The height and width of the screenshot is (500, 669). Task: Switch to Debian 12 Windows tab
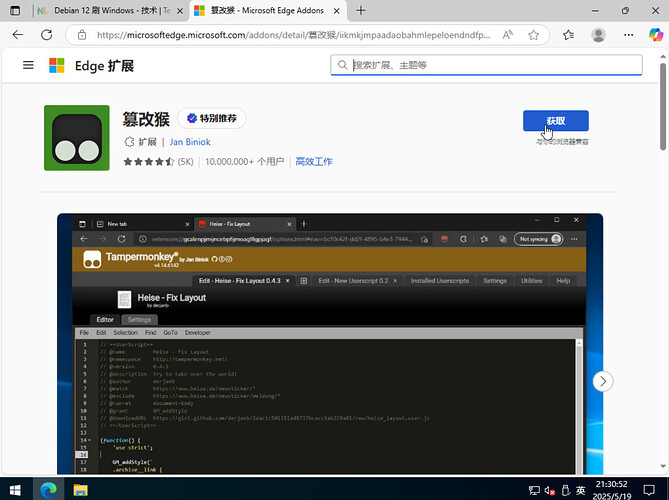pos(111,11)
